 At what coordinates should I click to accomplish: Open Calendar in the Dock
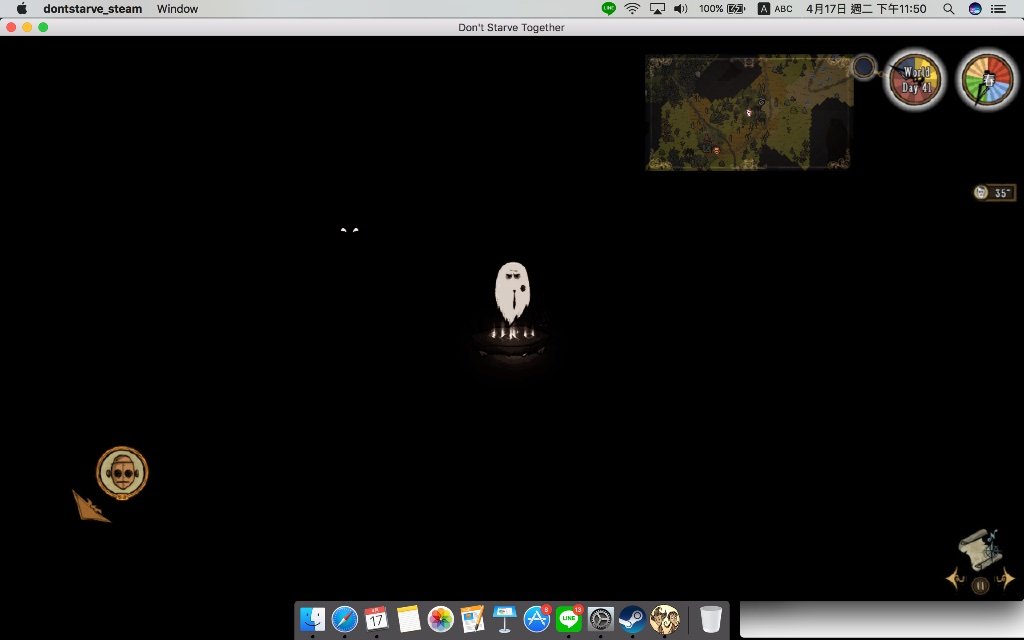coord(376,618)
